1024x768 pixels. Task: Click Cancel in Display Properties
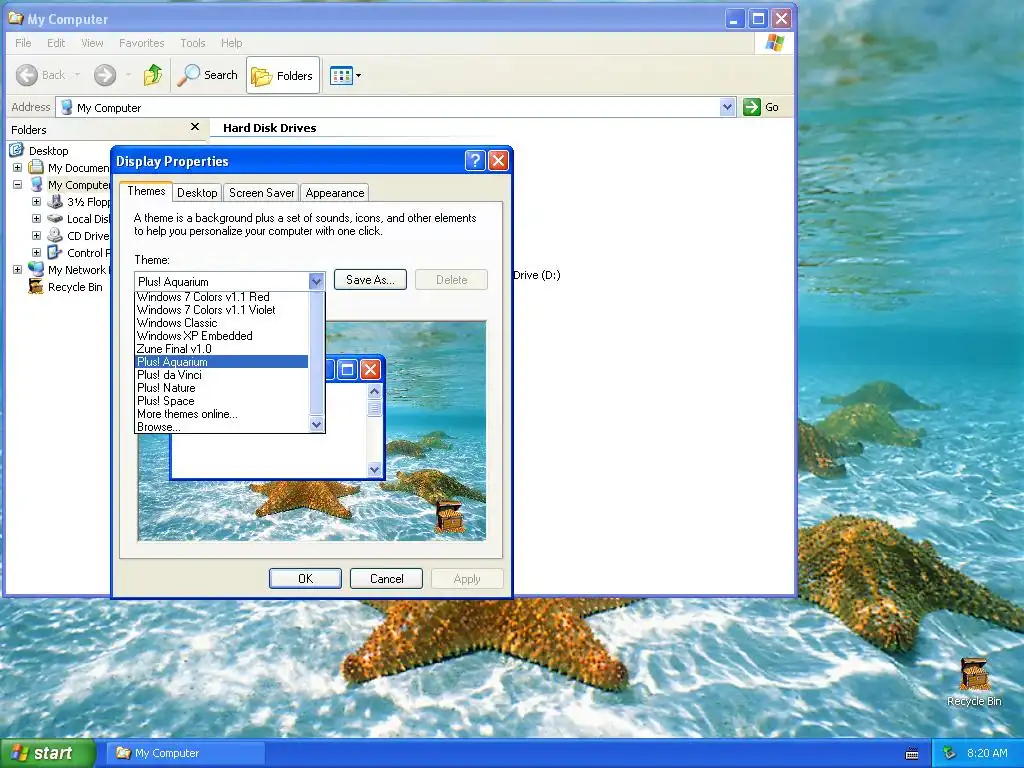pyautogui.click(x=386, y=579)
